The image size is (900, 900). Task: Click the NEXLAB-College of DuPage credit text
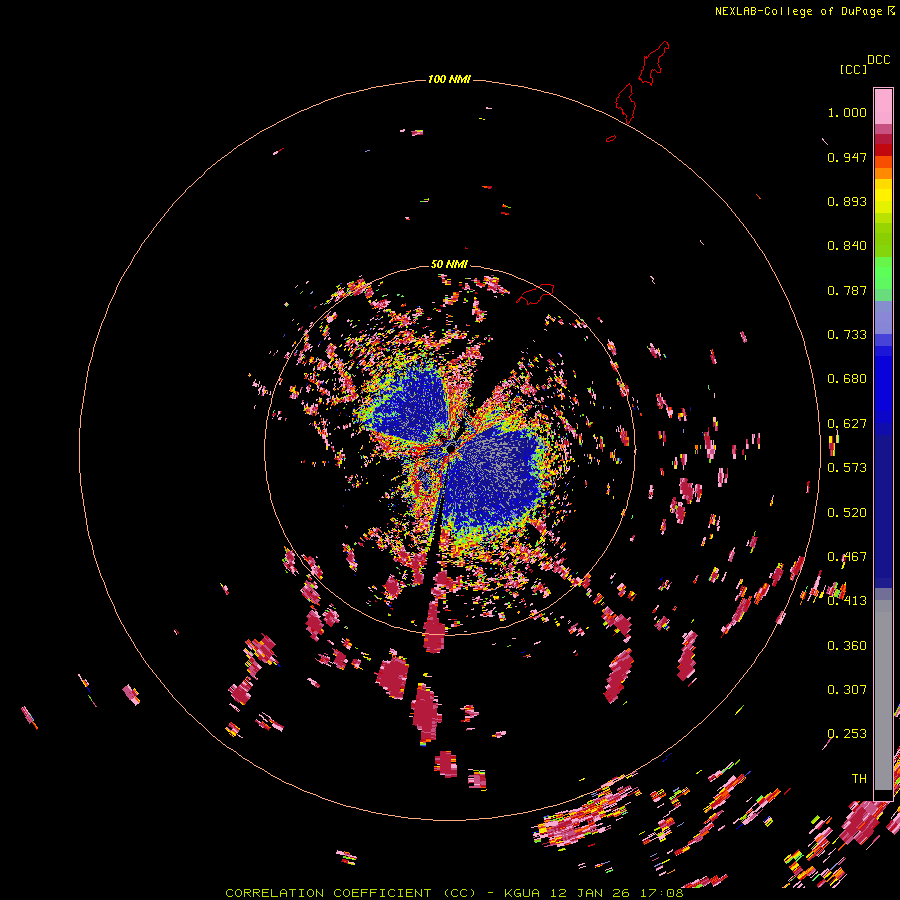click(798, 11)
